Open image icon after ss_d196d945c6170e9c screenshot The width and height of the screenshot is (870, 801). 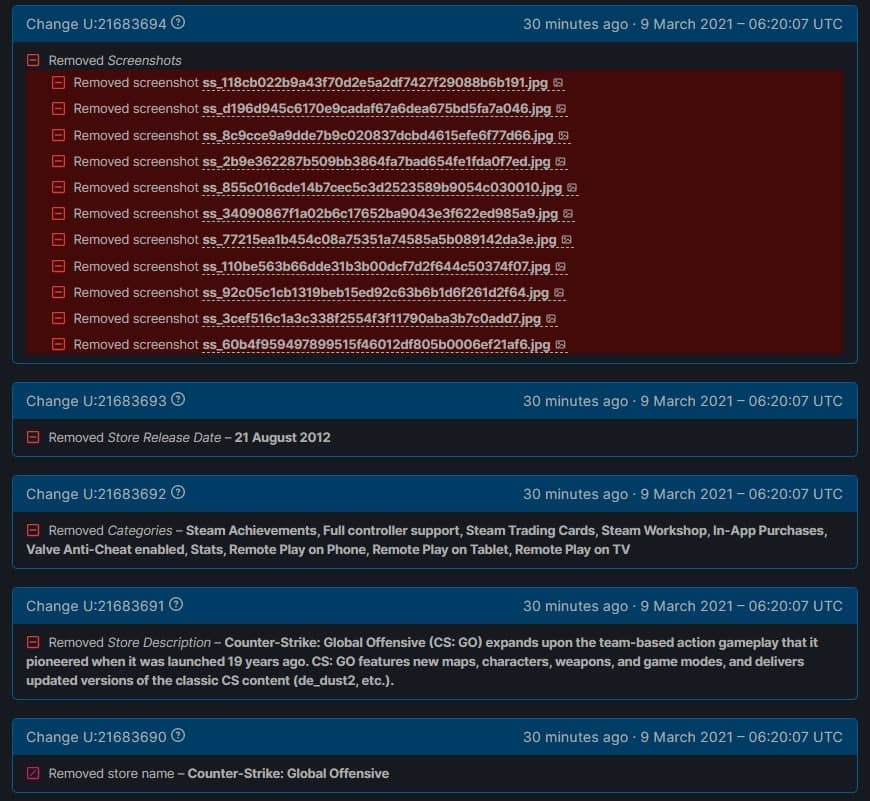(561, 109)
